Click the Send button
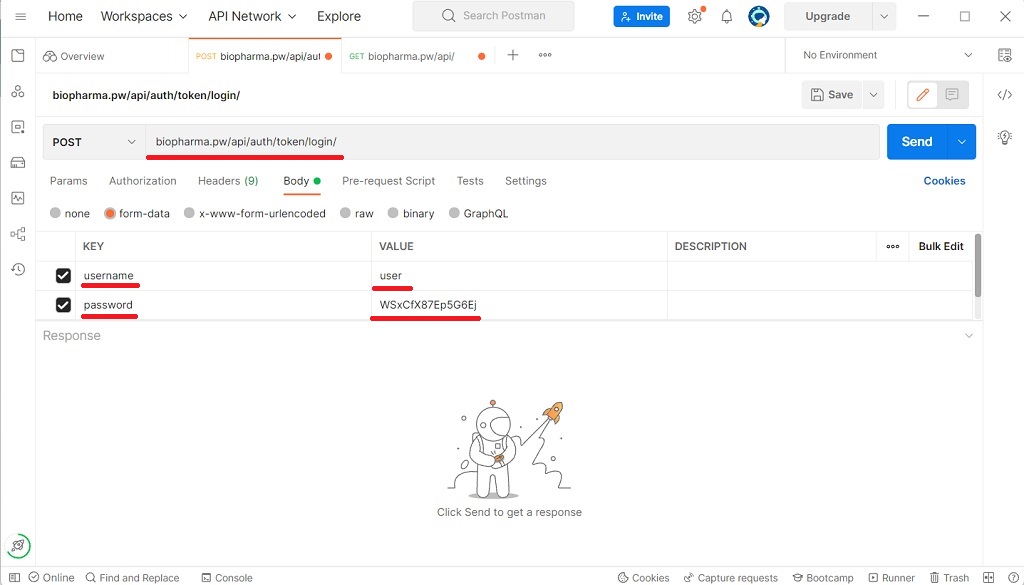1024x585 pixels. pos(917,142)
